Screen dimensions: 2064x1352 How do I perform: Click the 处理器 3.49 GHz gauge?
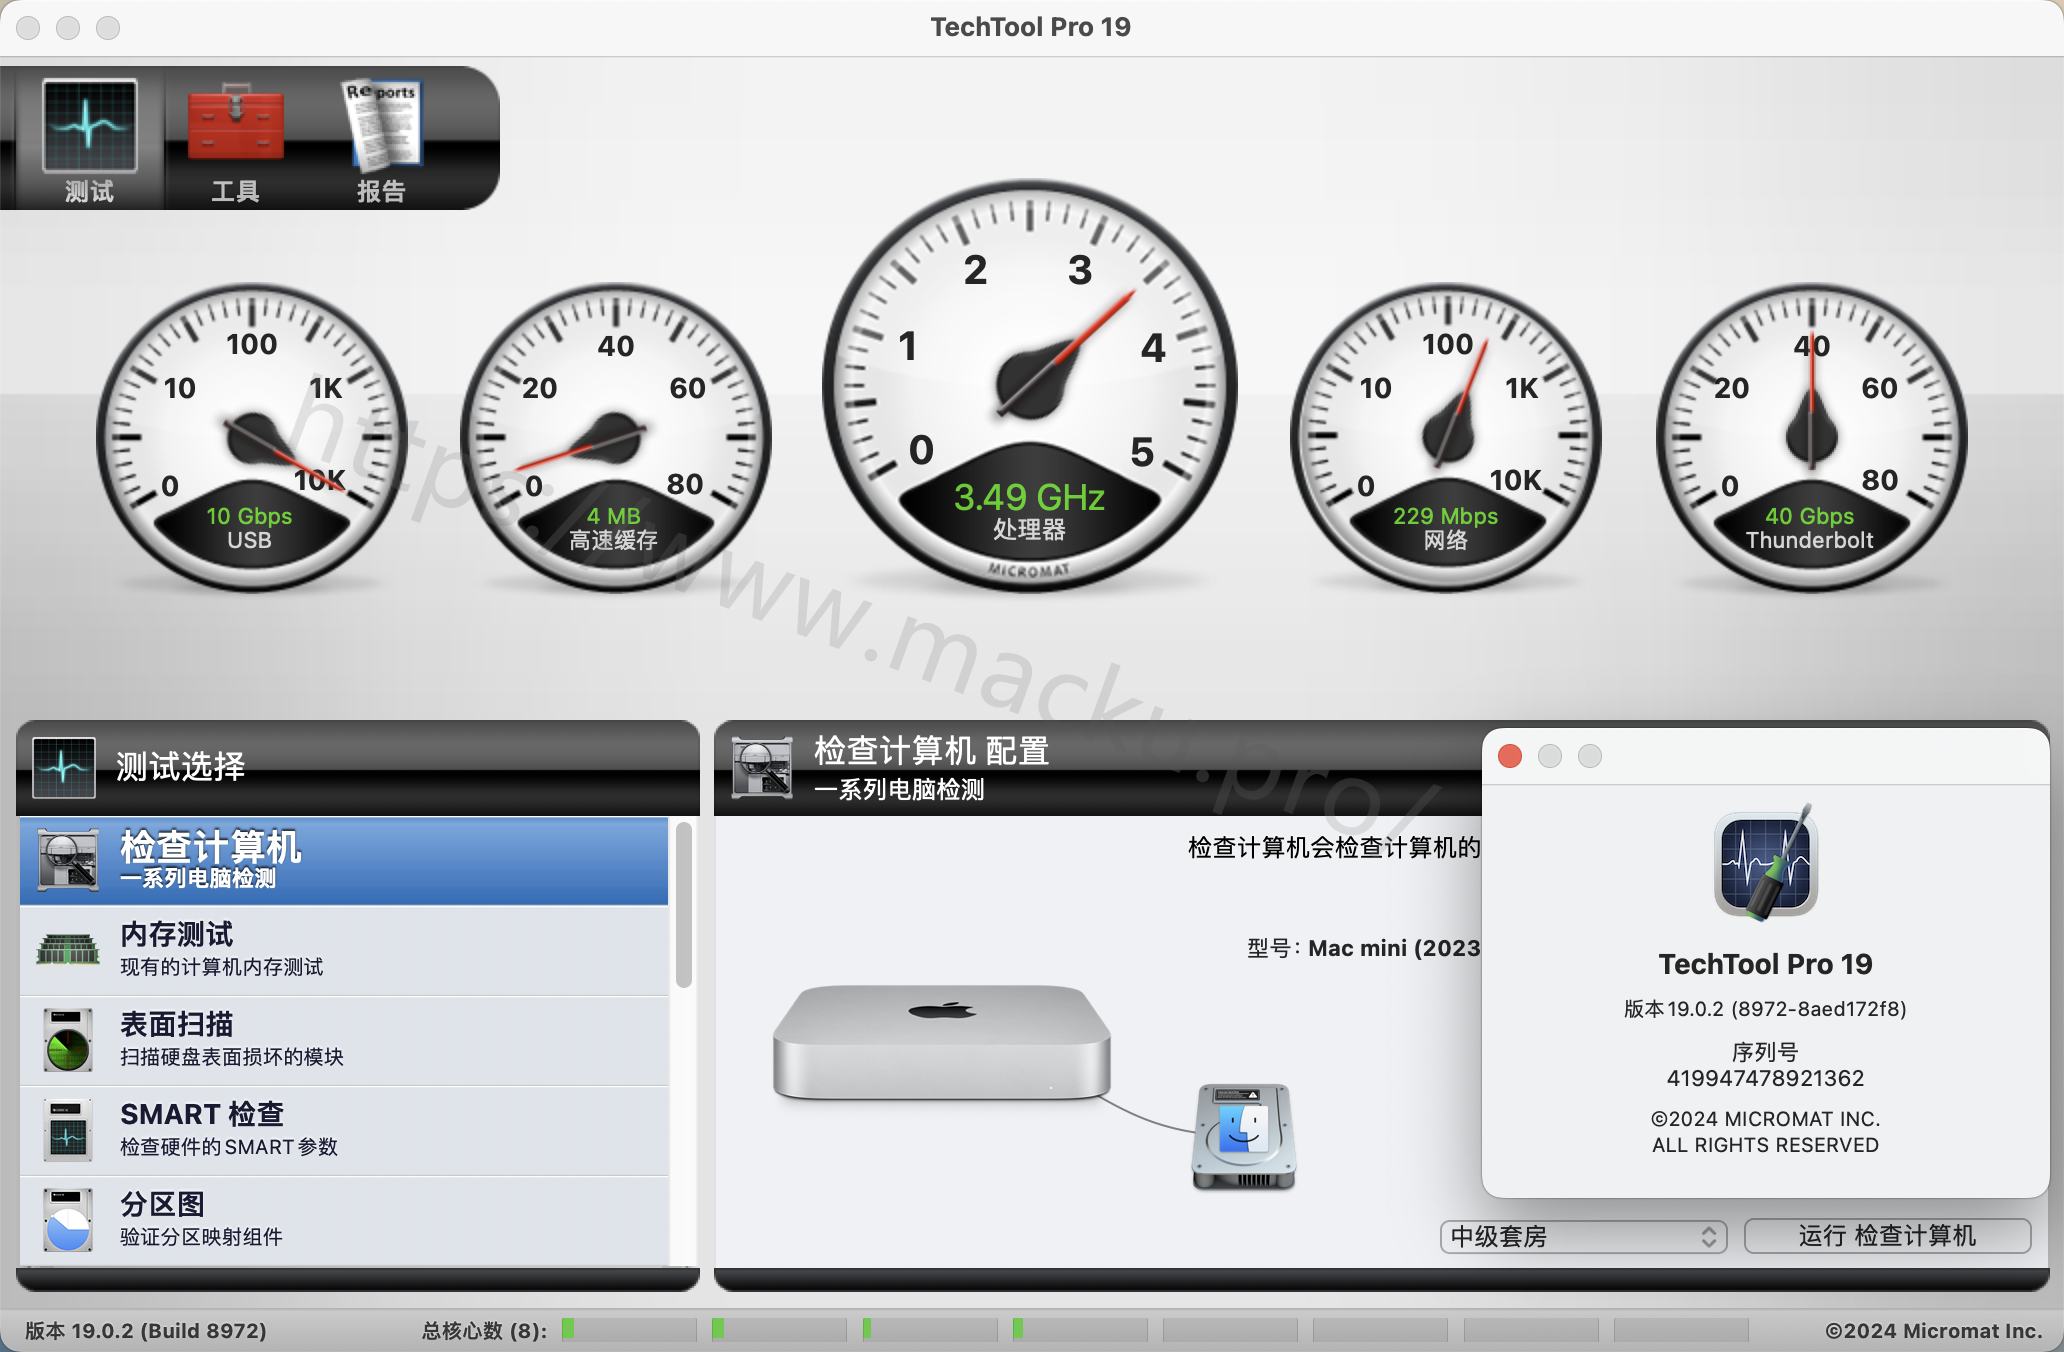[1030, 386]
